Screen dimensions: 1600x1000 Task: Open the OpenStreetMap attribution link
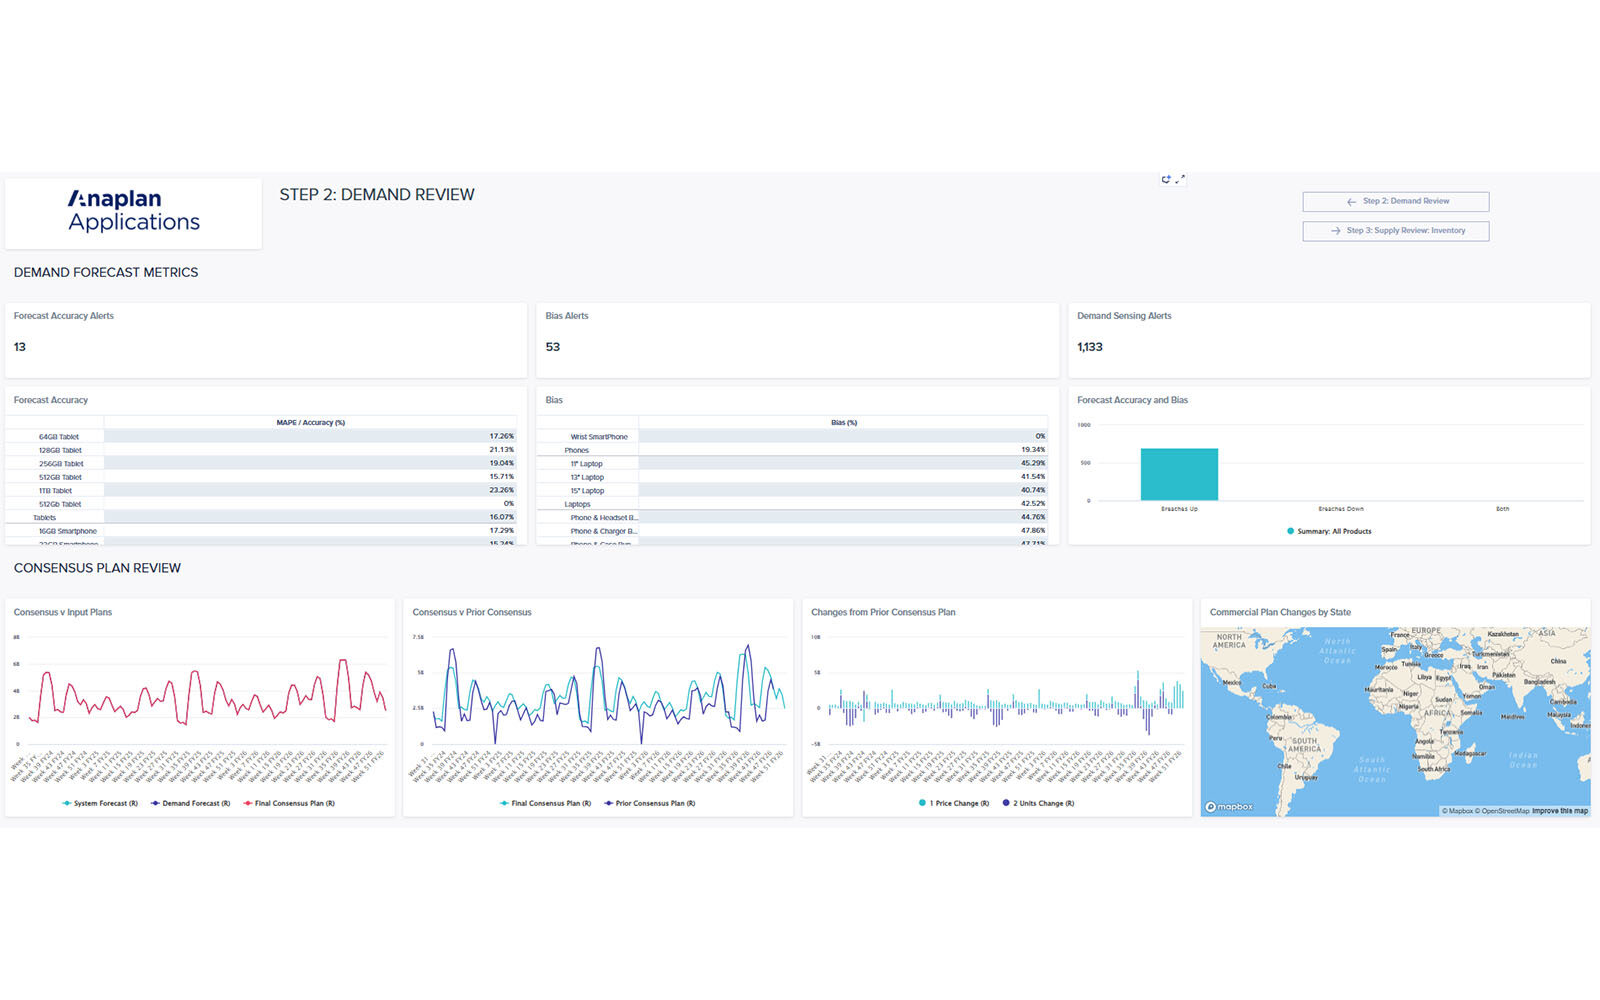(1505, 811)
